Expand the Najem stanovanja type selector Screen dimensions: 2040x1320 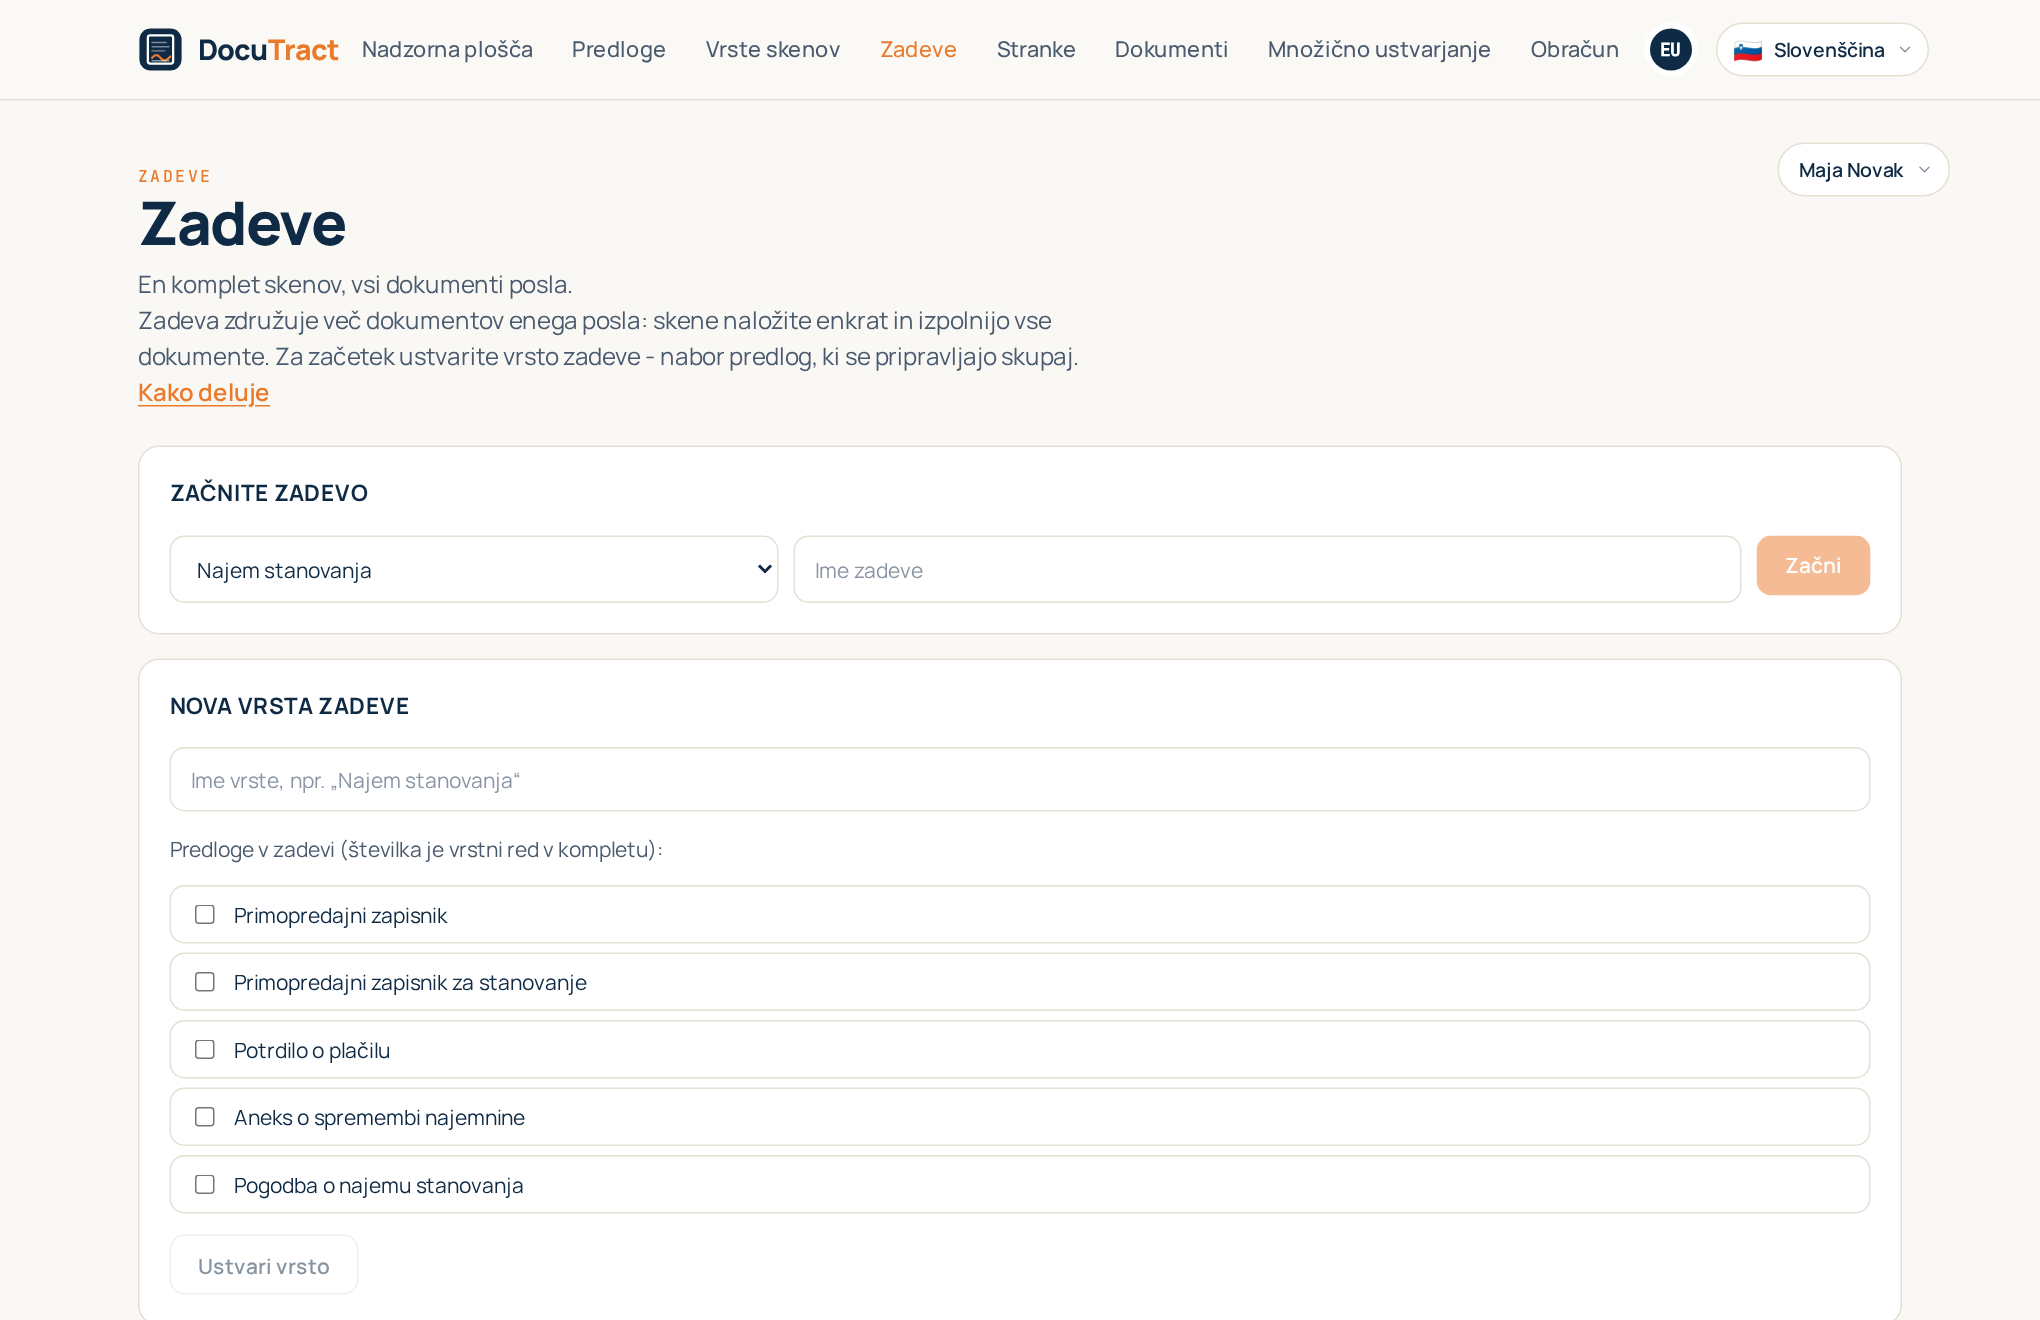473,569
